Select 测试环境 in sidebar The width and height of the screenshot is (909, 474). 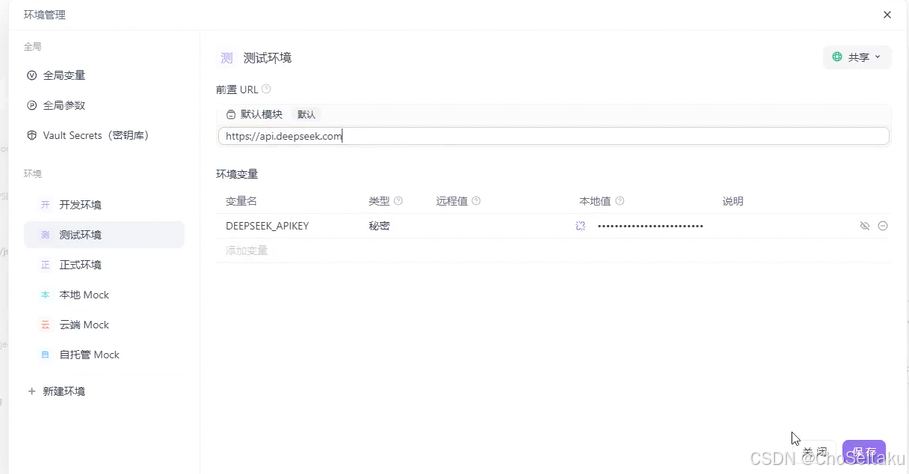(x=104, y=235)
